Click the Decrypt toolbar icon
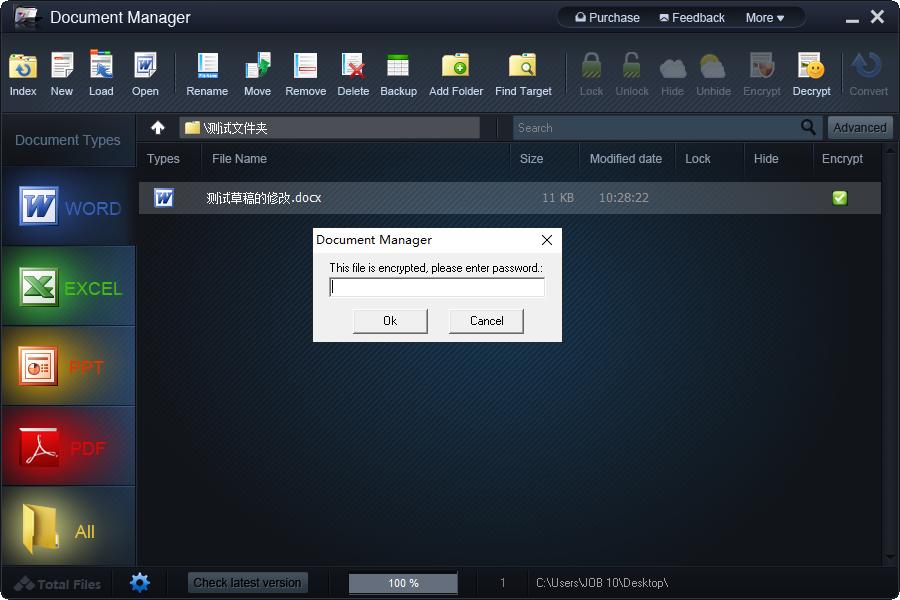The image size is (900, 600). point(812,65)
